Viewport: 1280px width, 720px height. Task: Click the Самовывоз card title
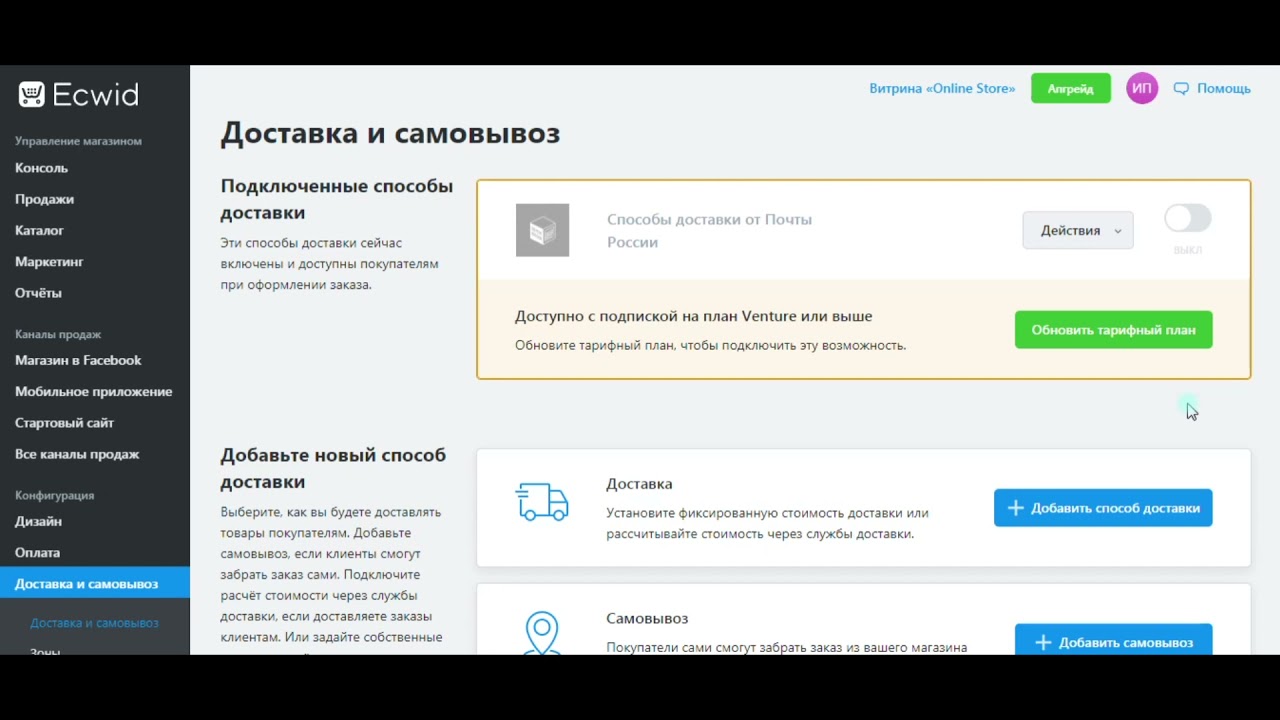coord(647,618)
